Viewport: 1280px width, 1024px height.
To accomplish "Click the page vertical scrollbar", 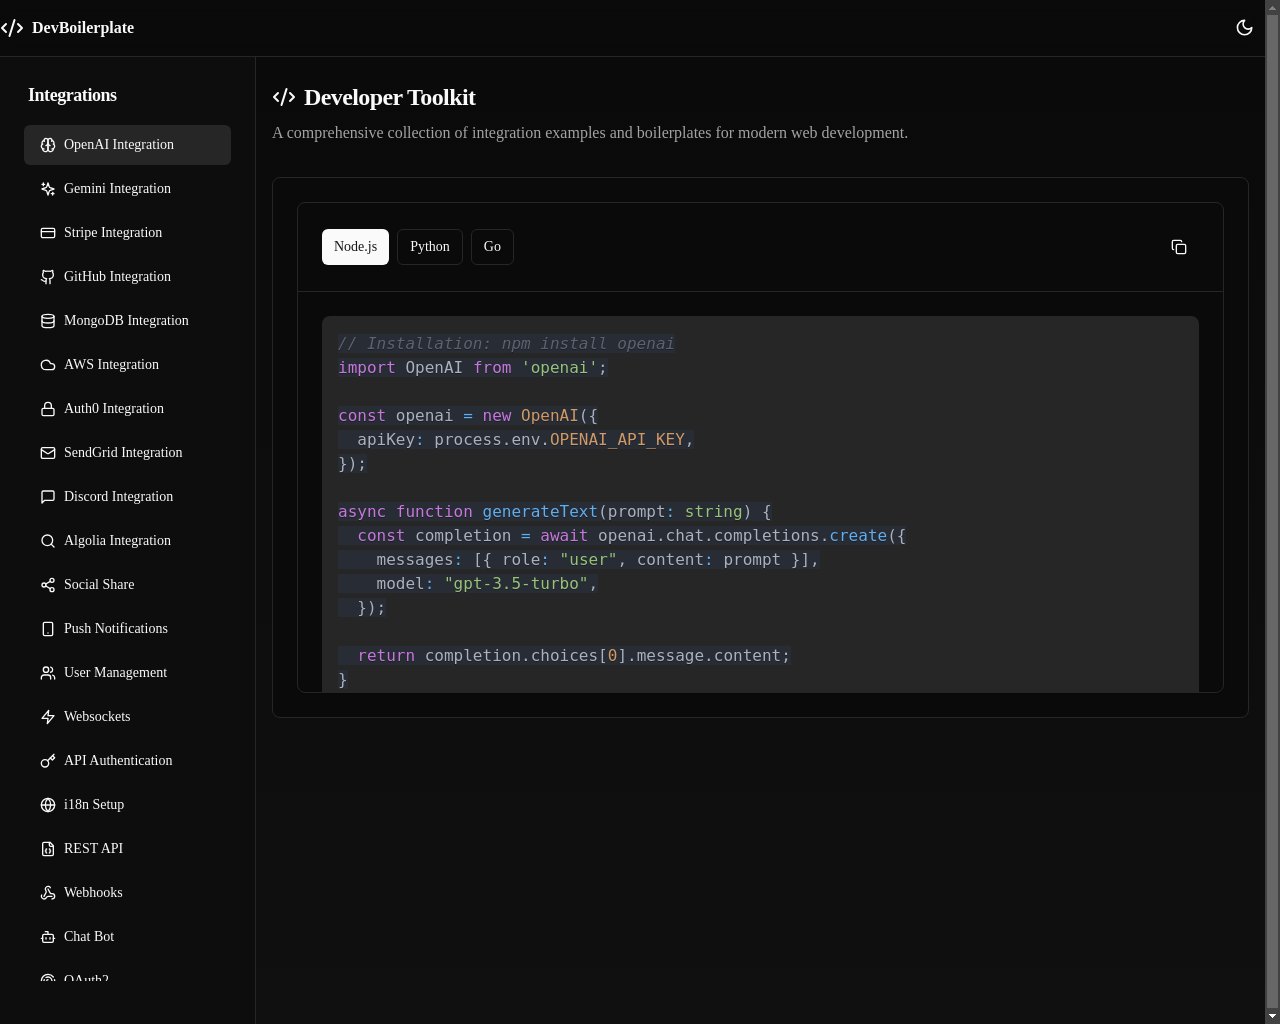I will (x=1272, y=512).
